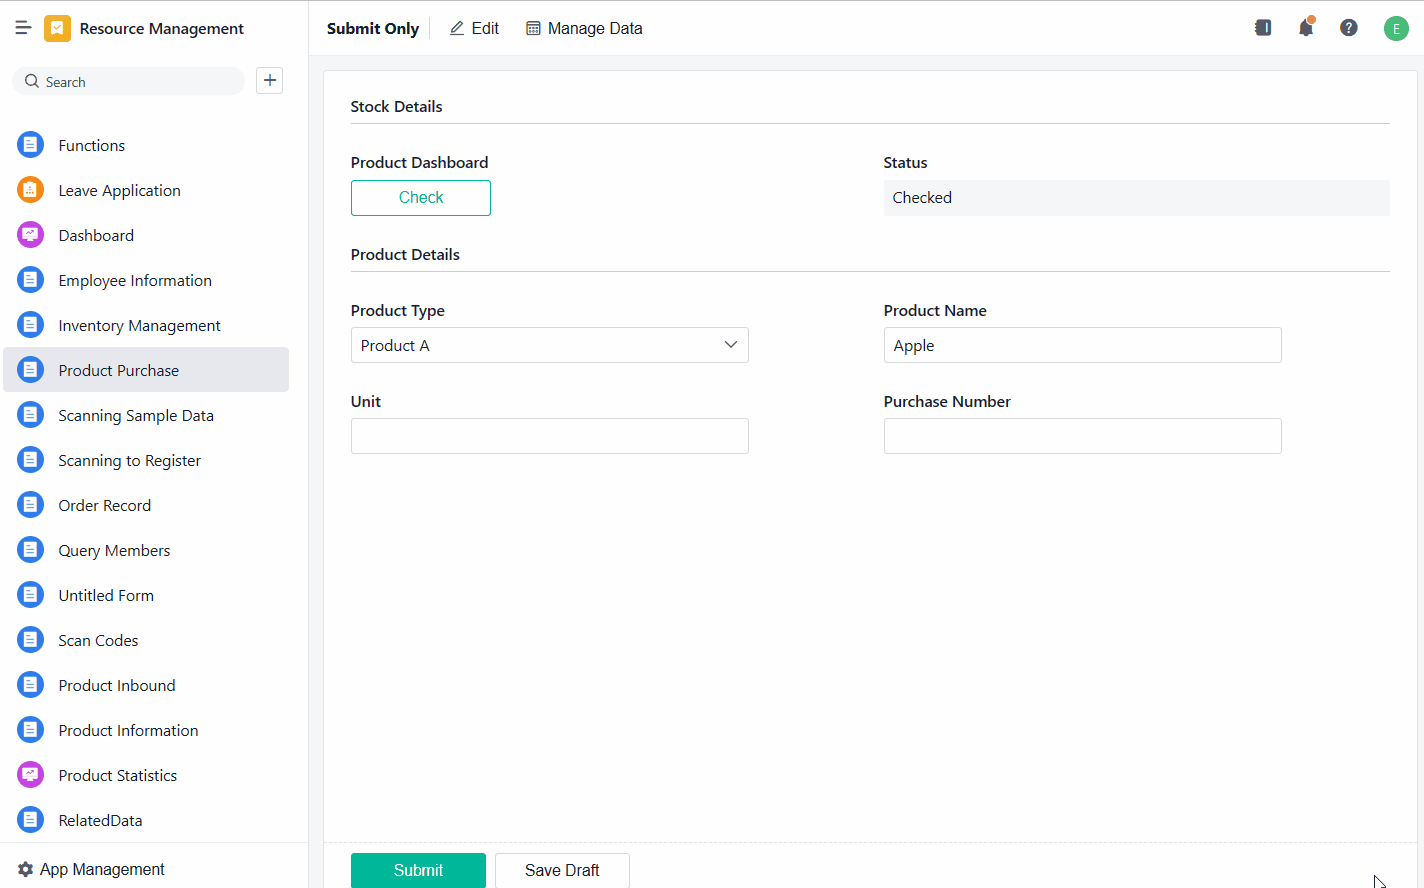Screen dimensions: 1424x888
Task: Switch to the Submit Only tab
Action: [x=372, y=28]
